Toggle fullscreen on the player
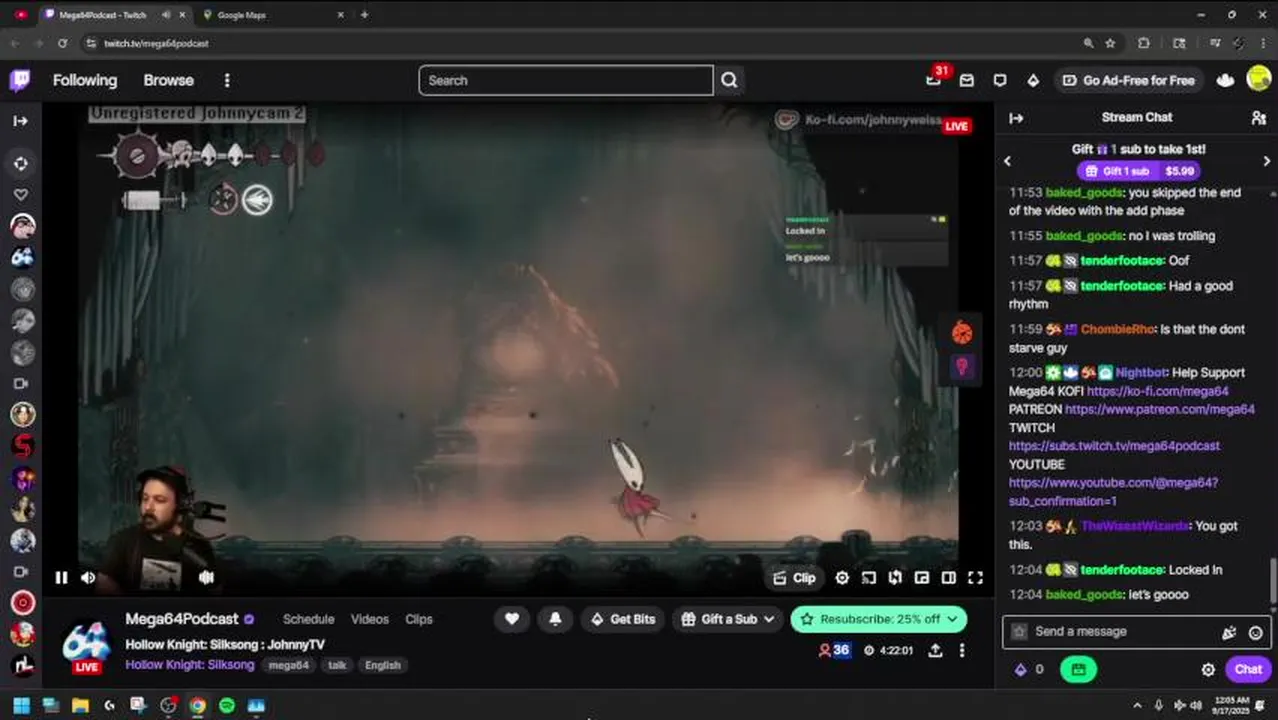 pos(975,577)
